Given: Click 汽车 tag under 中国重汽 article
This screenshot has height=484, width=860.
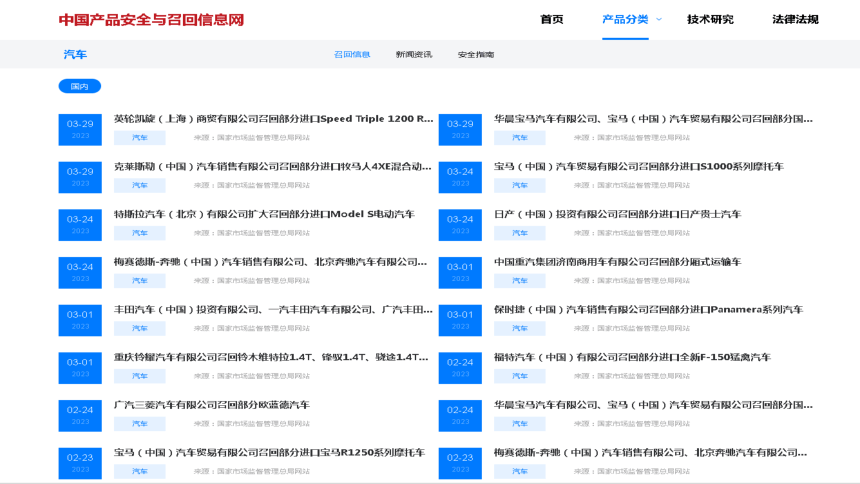Looking at the screenshot, I should click(x=520, y=281).
